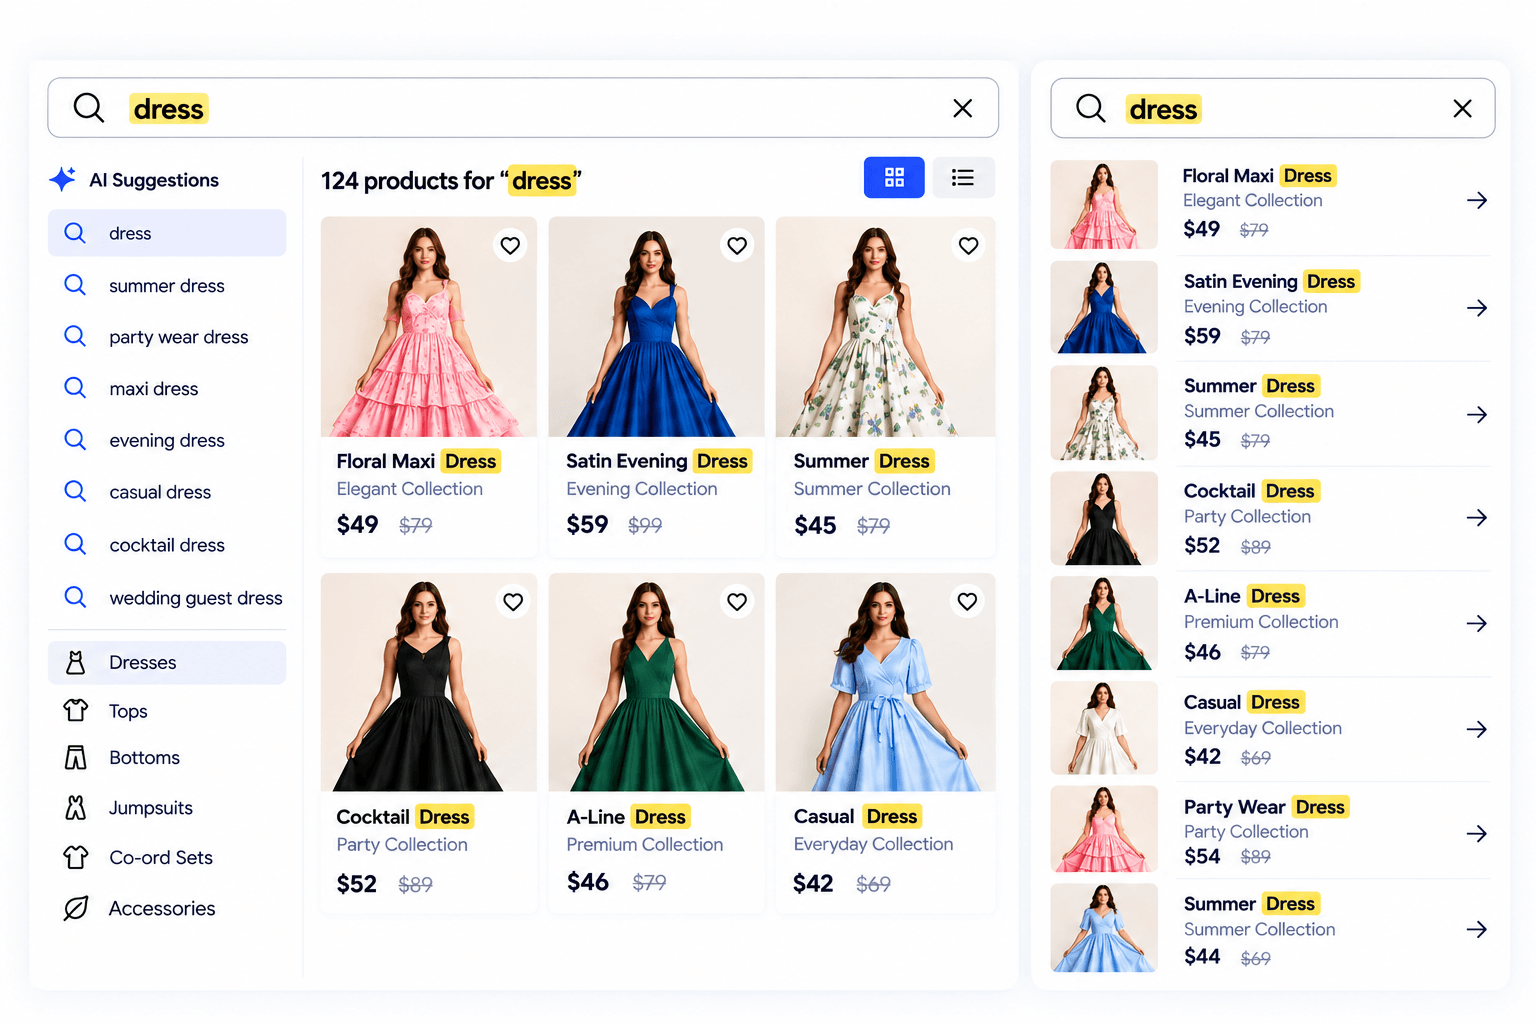This screenshot has height=1024, width=1536.
Task: Open the Accessories category
Action: pos(167,908)
